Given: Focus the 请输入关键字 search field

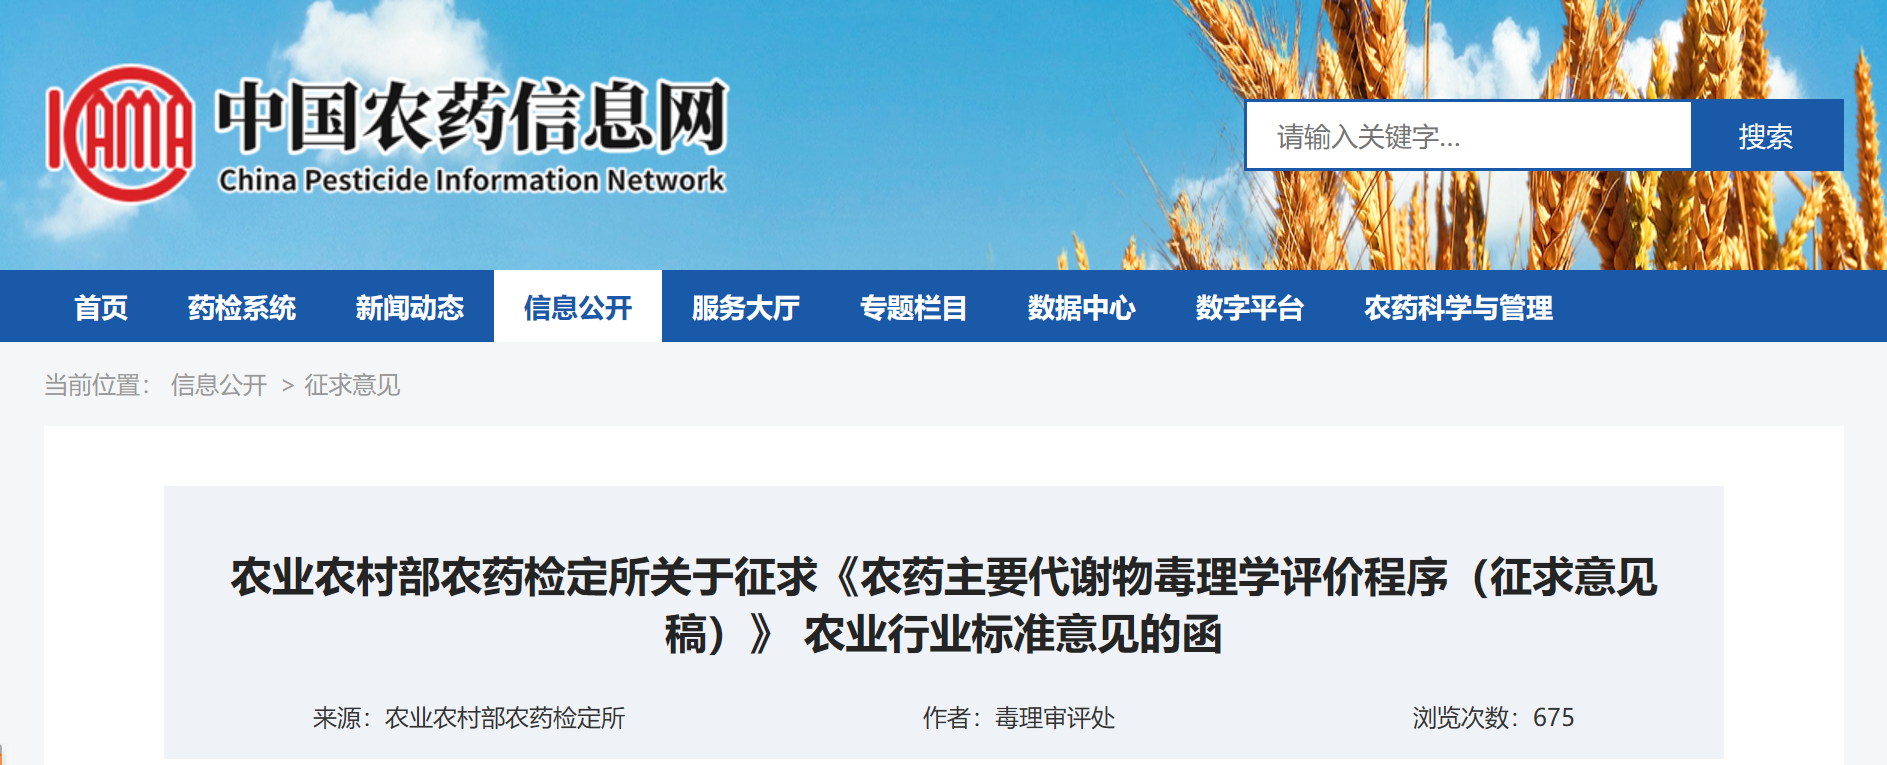Looking at the screenshot, I should coord(1468,135).
